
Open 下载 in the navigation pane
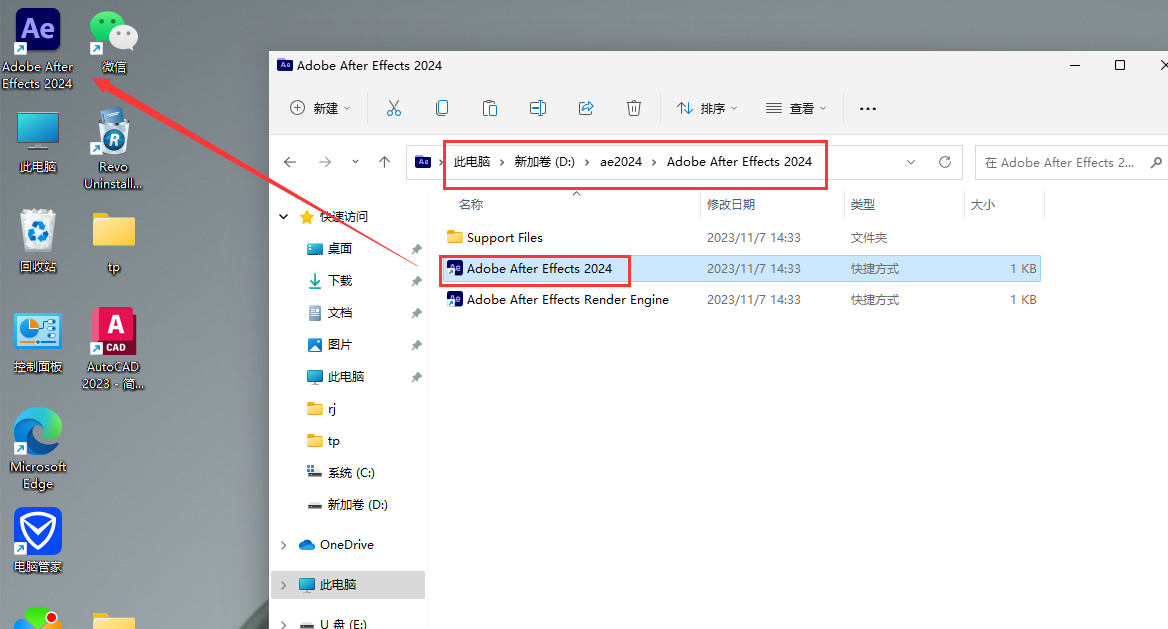[340, 281]
